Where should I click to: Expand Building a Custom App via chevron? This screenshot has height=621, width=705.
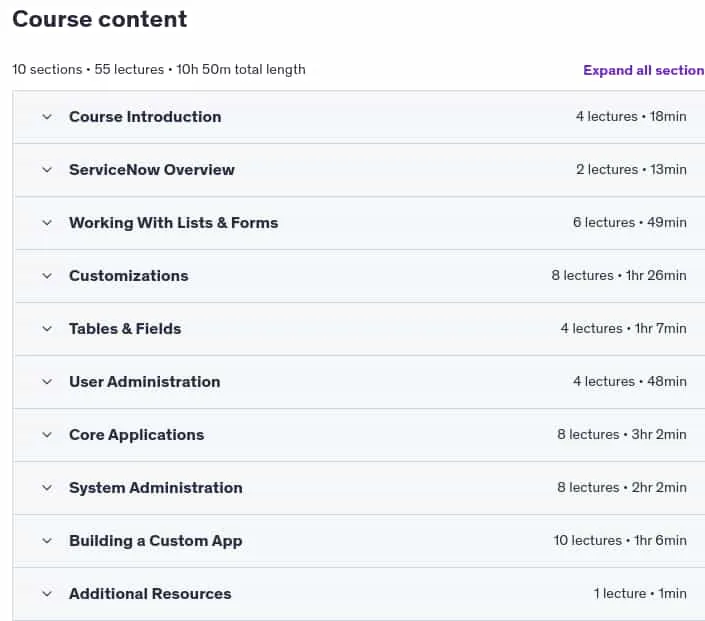click(x=47, y=541)
